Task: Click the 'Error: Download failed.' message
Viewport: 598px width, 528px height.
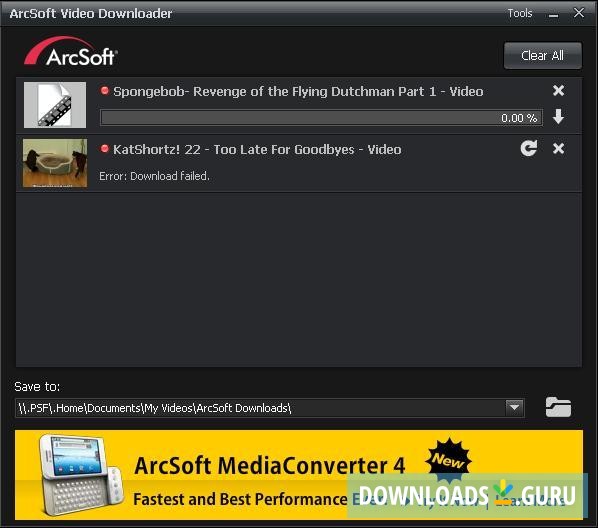Action: (x=154, y=176)
